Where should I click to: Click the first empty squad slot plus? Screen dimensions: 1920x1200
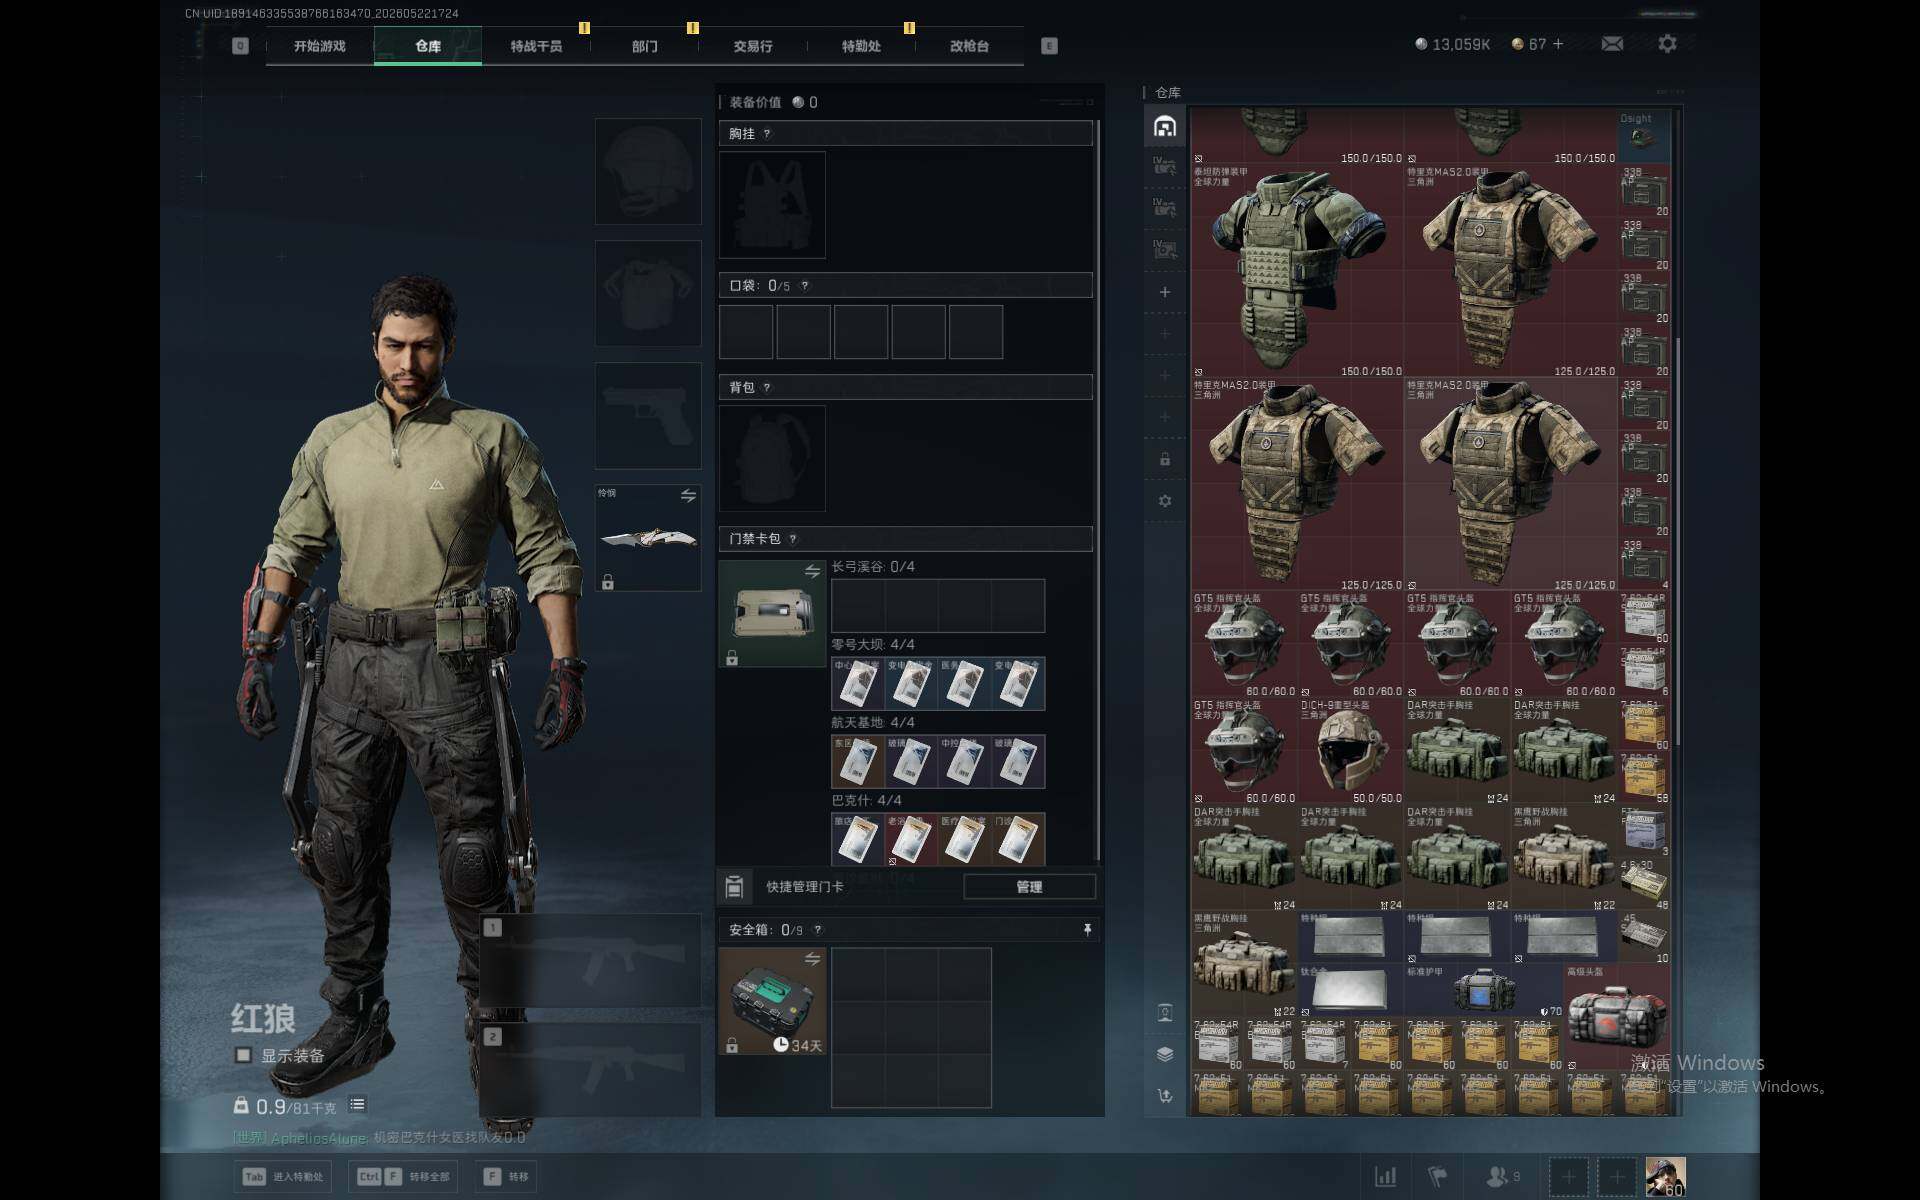(1568, 1177)
